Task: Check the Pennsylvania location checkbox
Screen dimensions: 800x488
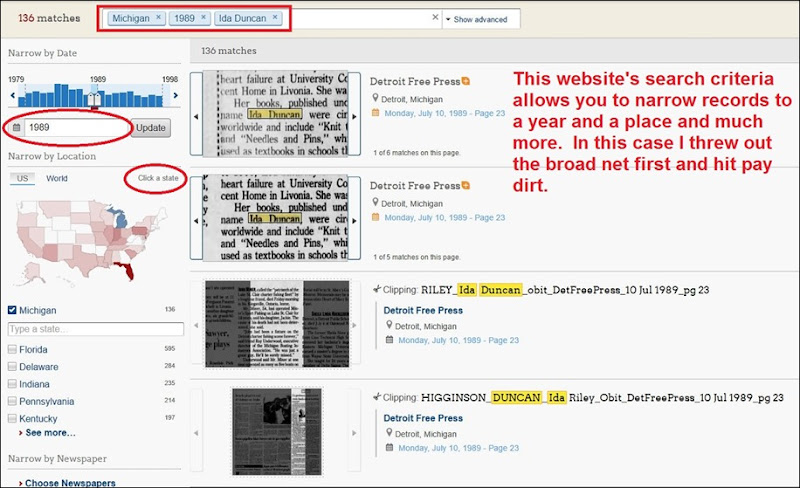Action: point(12,401)
